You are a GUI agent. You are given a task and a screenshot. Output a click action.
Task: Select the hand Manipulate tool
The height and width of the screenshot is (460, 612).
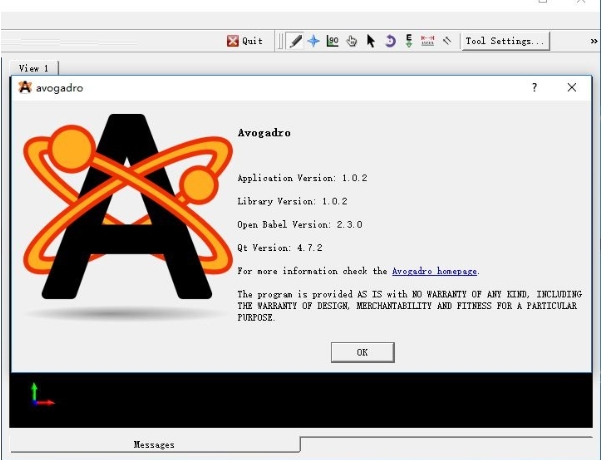point(351,41)
